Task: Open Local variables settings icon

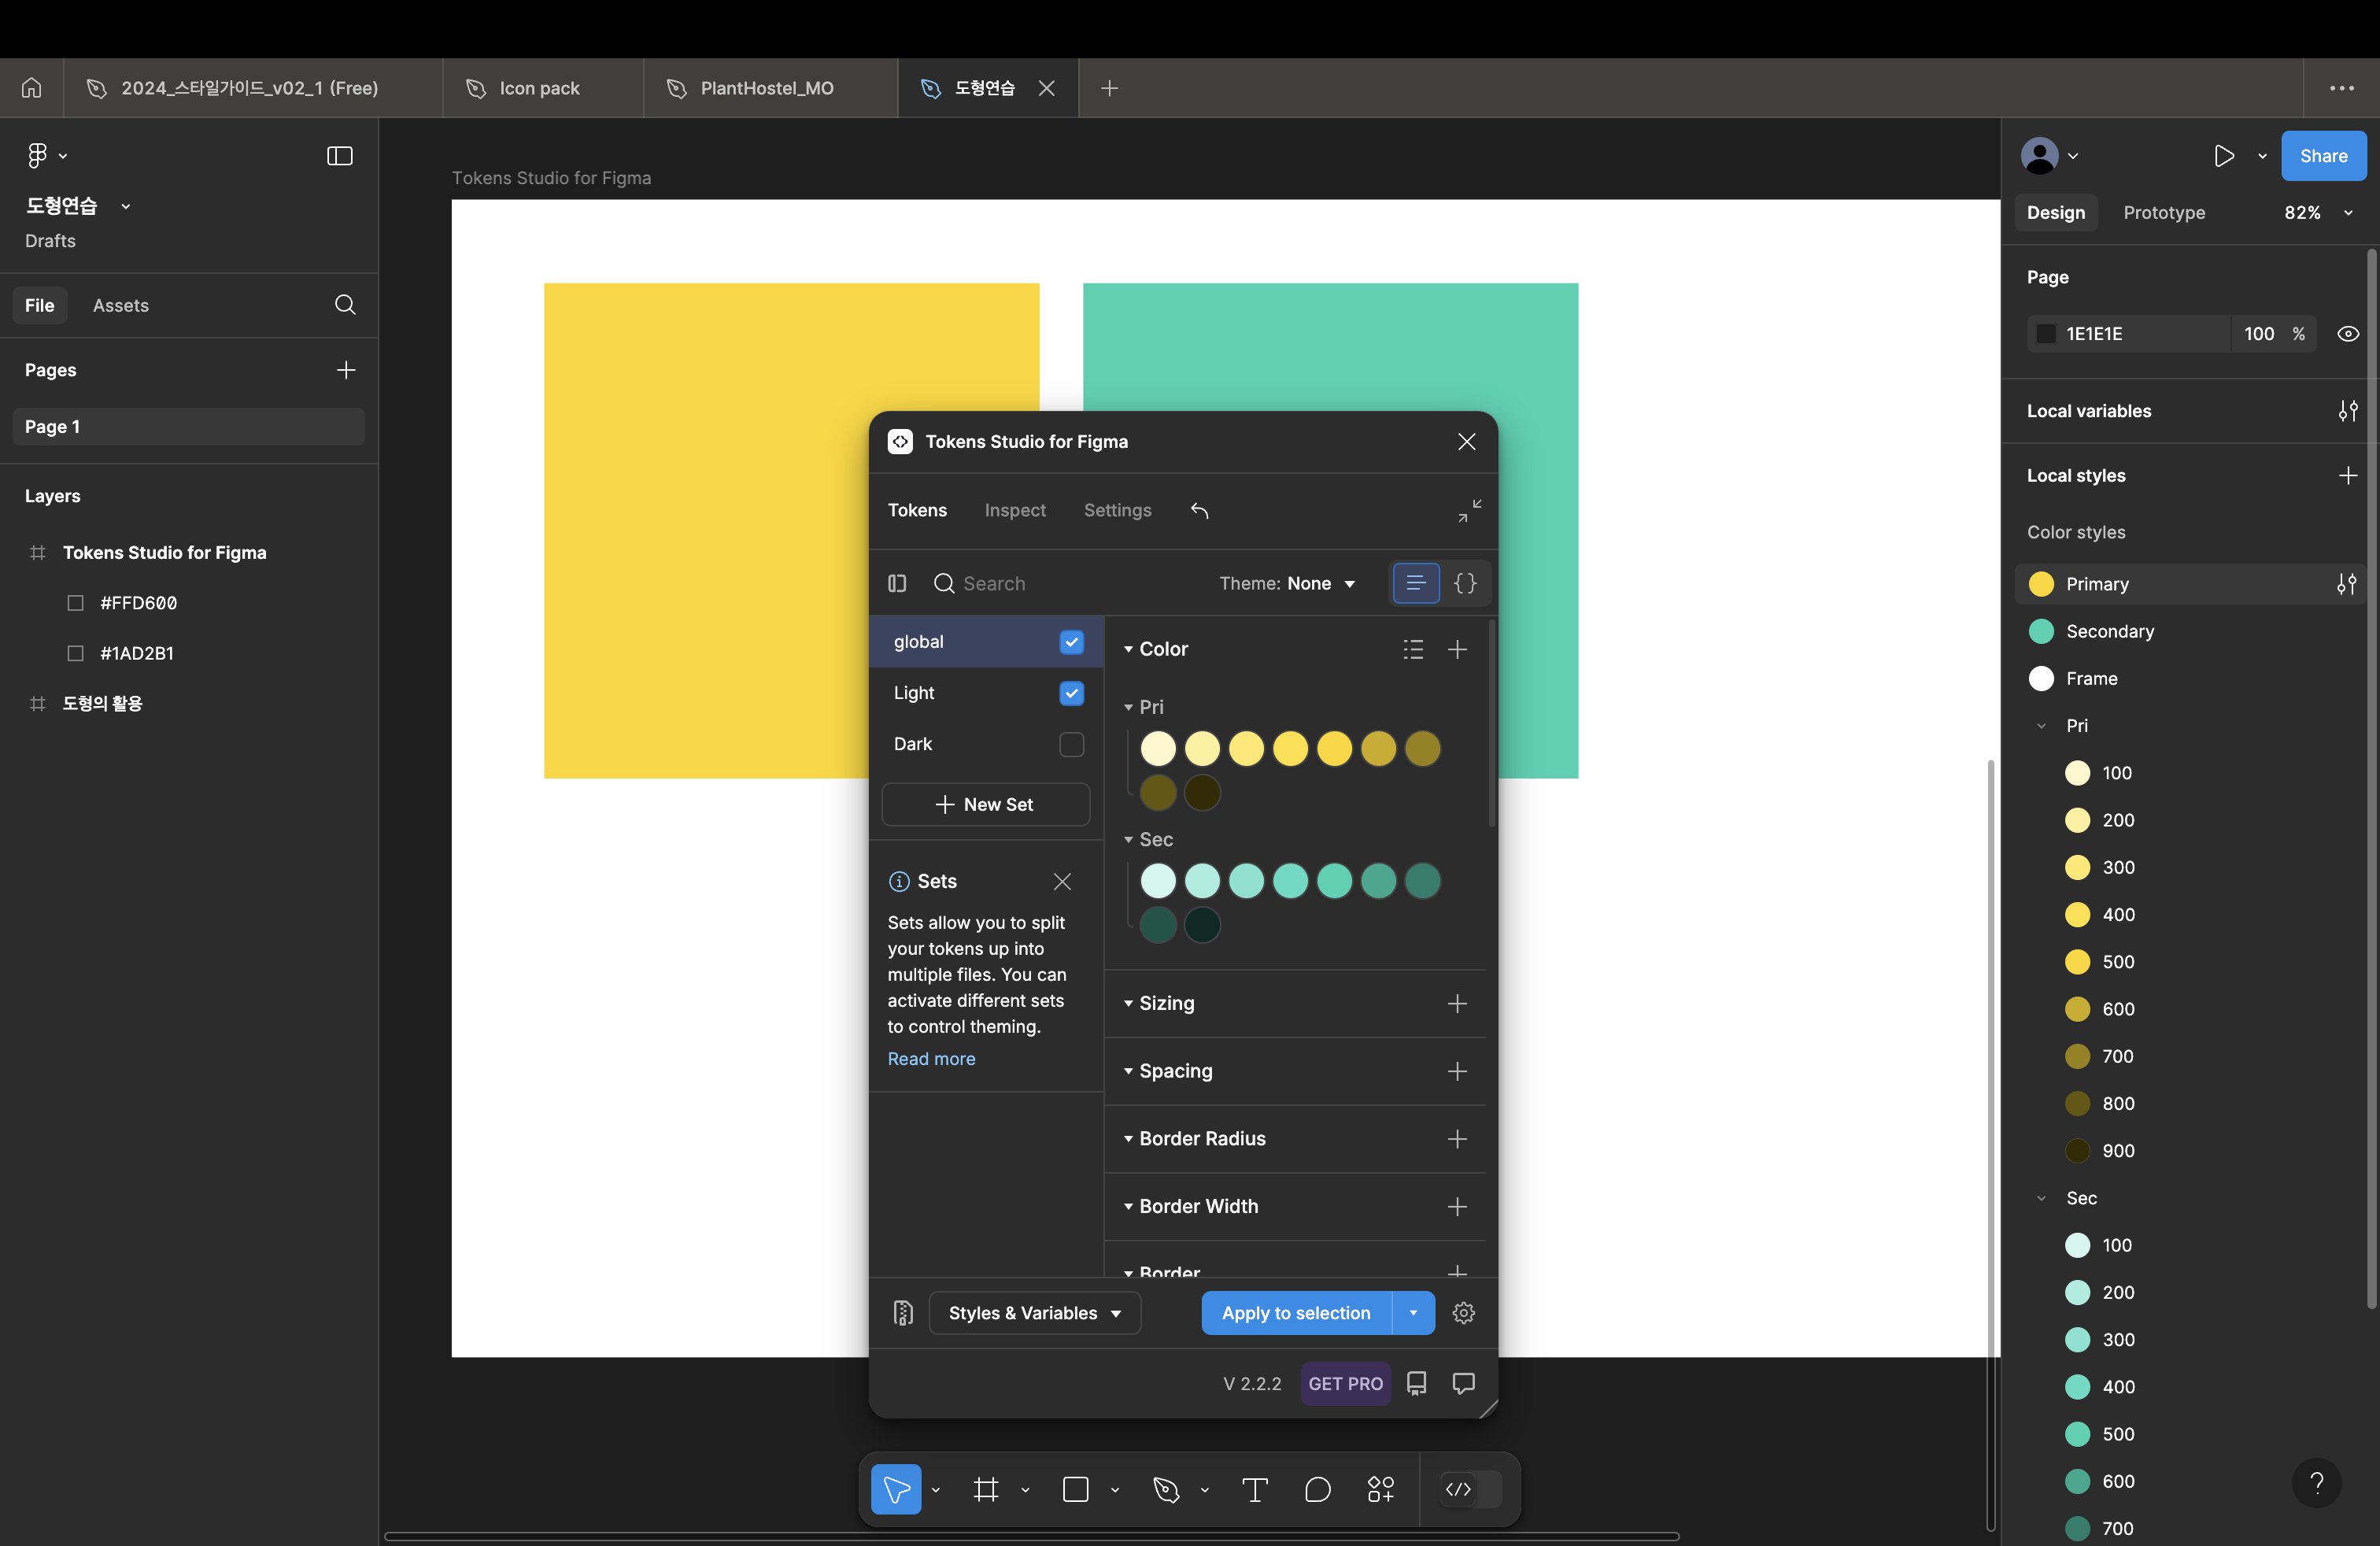Action: [2348, 411]
